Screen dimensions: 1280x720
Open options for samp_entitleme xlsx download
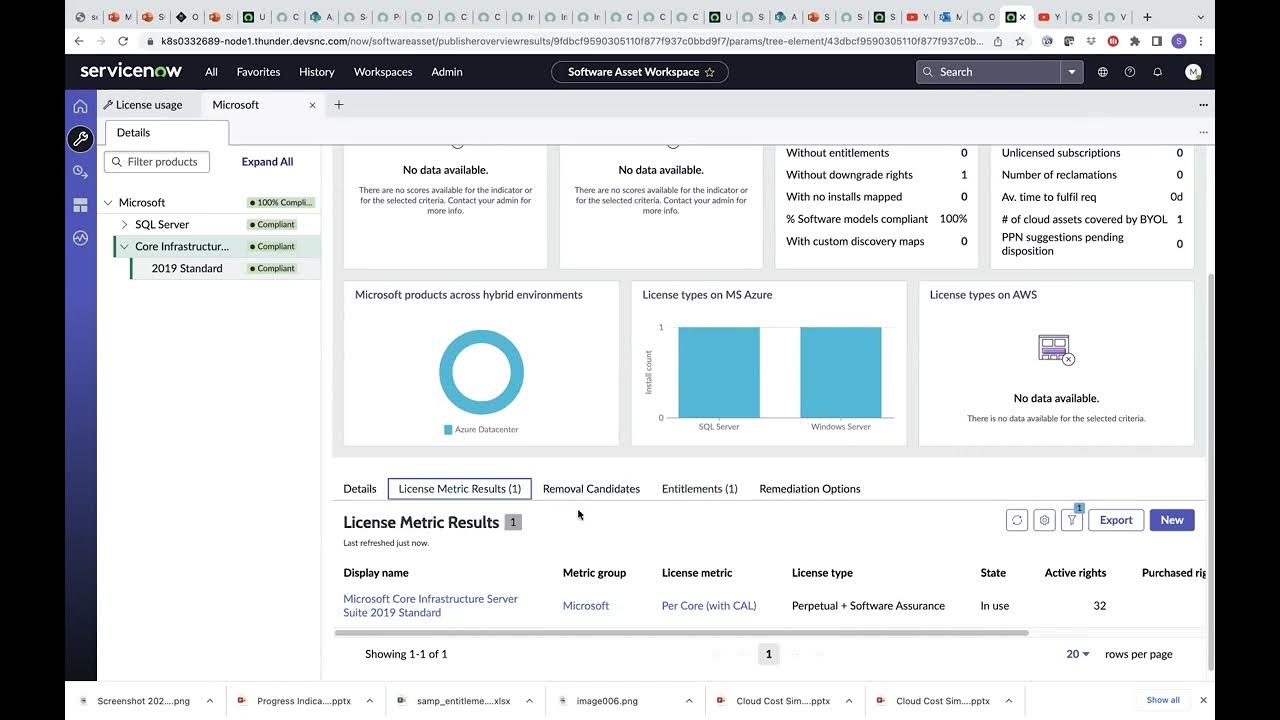coord(530,701)
